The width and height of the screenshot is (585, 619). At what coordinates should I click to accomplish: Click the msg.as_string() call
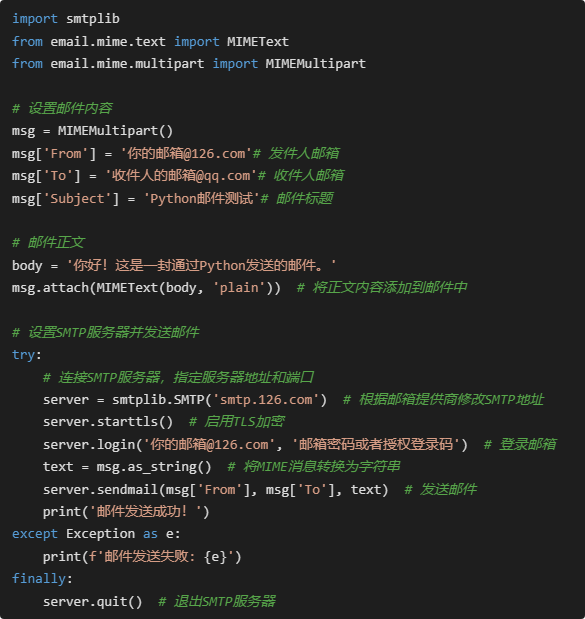(154, 467)
